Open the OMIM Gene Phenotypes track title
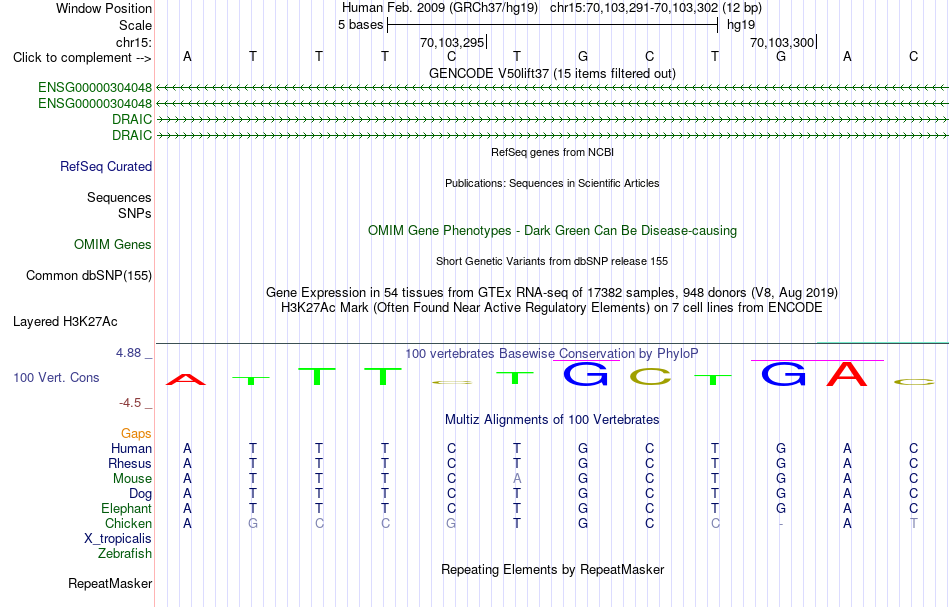Screen dimensions: 950x607 [552, 231]
